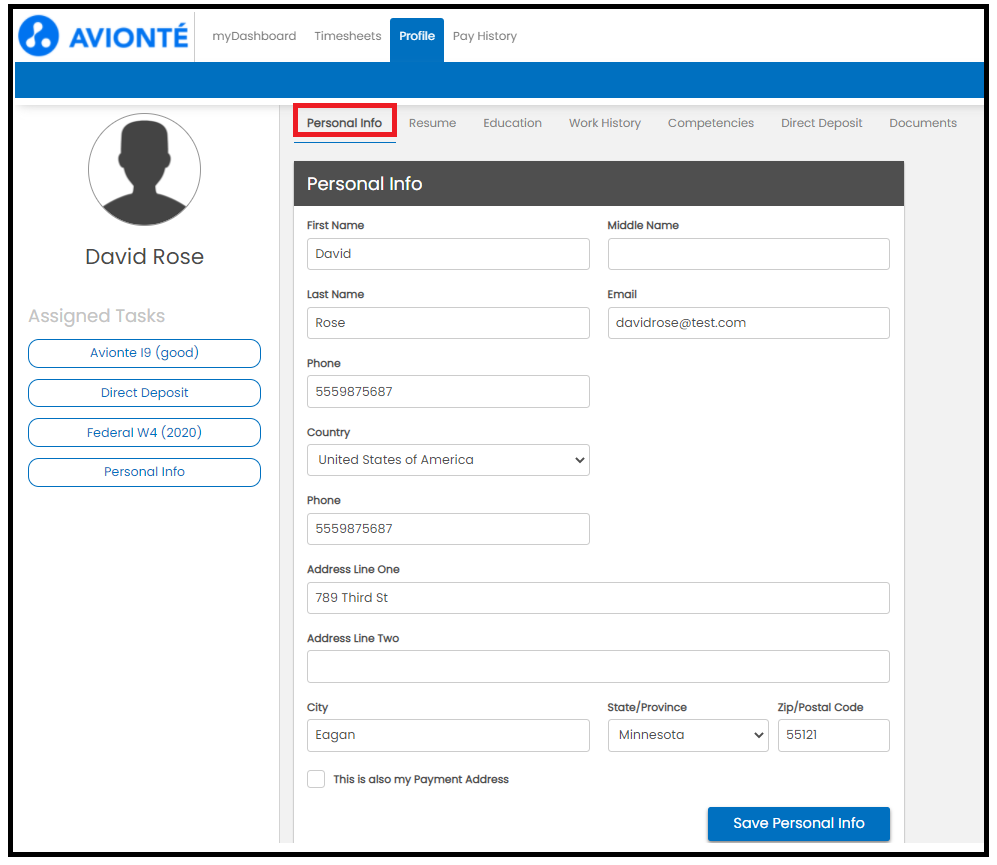Check 'This is also my Payment Address'
Viewport: 997px width, 865px height.
click(316, 779)
